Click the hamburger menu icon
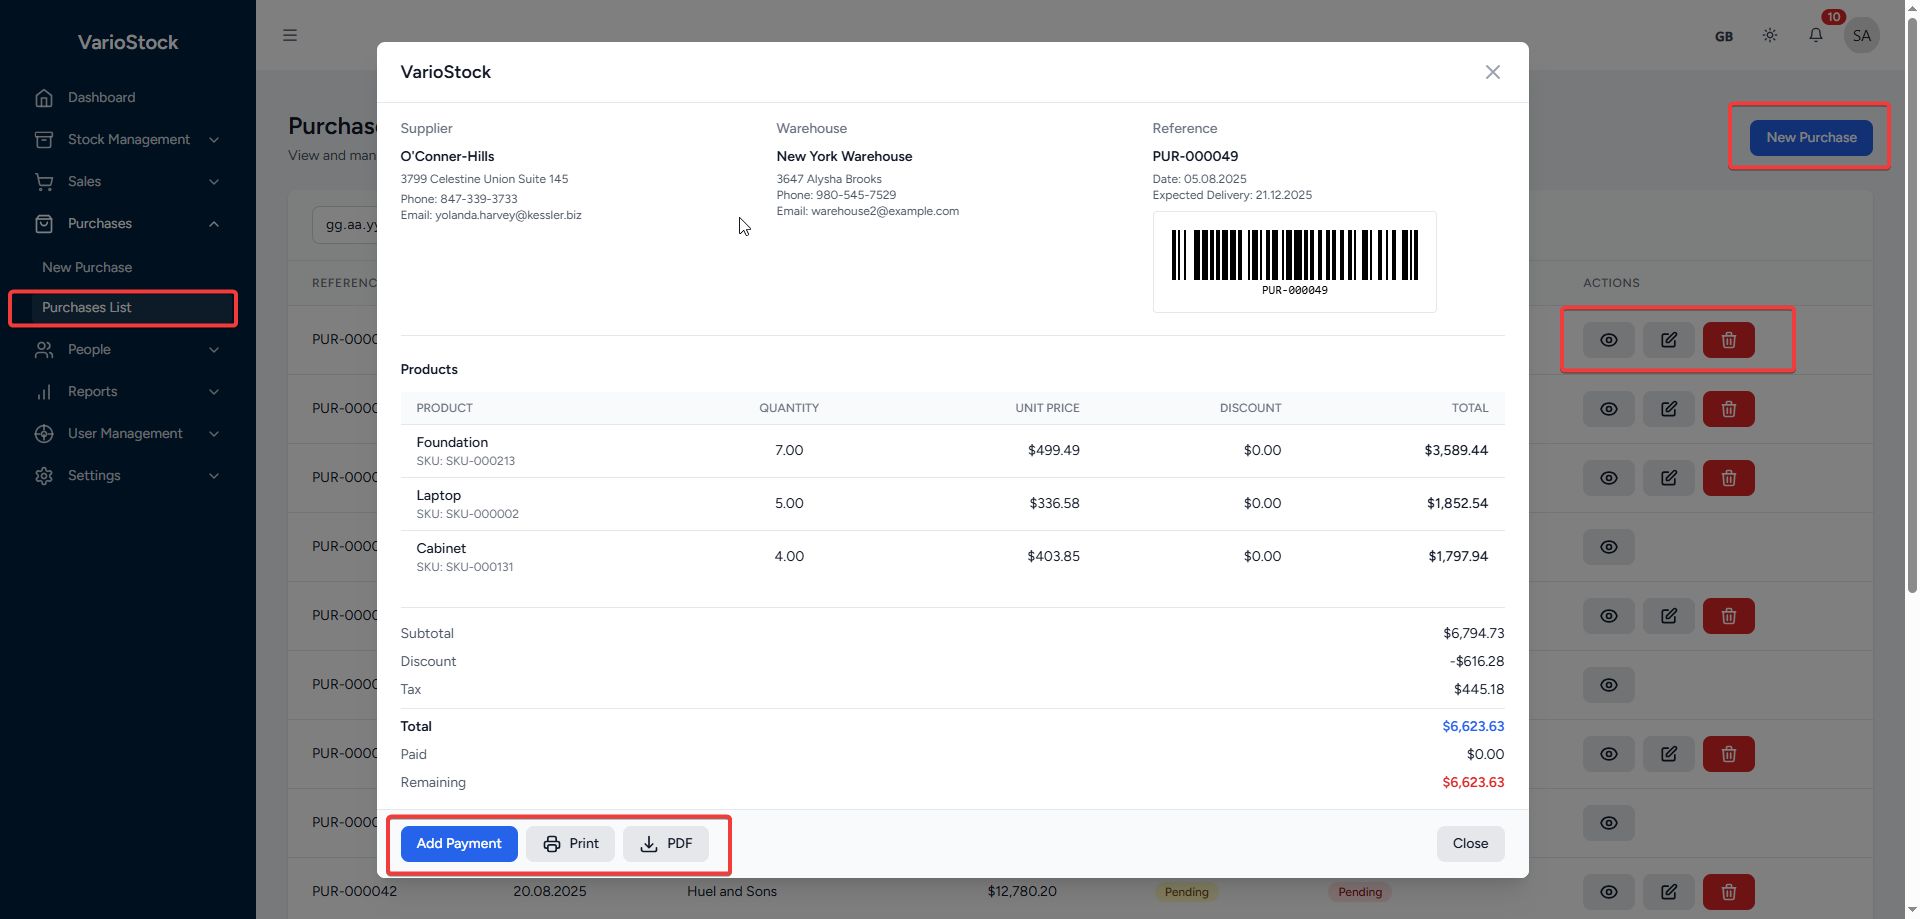 290,36
